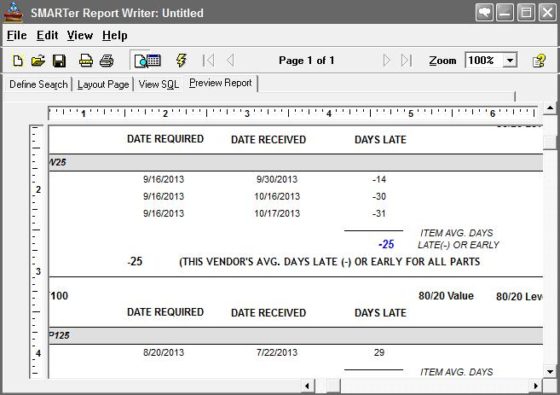Click days late value -30
Screen dimensions: 560x395
(x=379, y=196)
